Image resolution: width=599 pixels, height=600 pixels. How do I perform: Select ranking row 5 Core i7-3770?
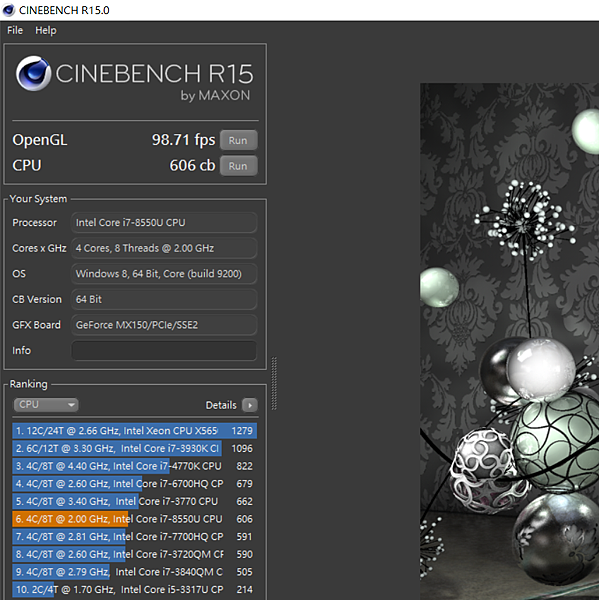pos(134,501)
